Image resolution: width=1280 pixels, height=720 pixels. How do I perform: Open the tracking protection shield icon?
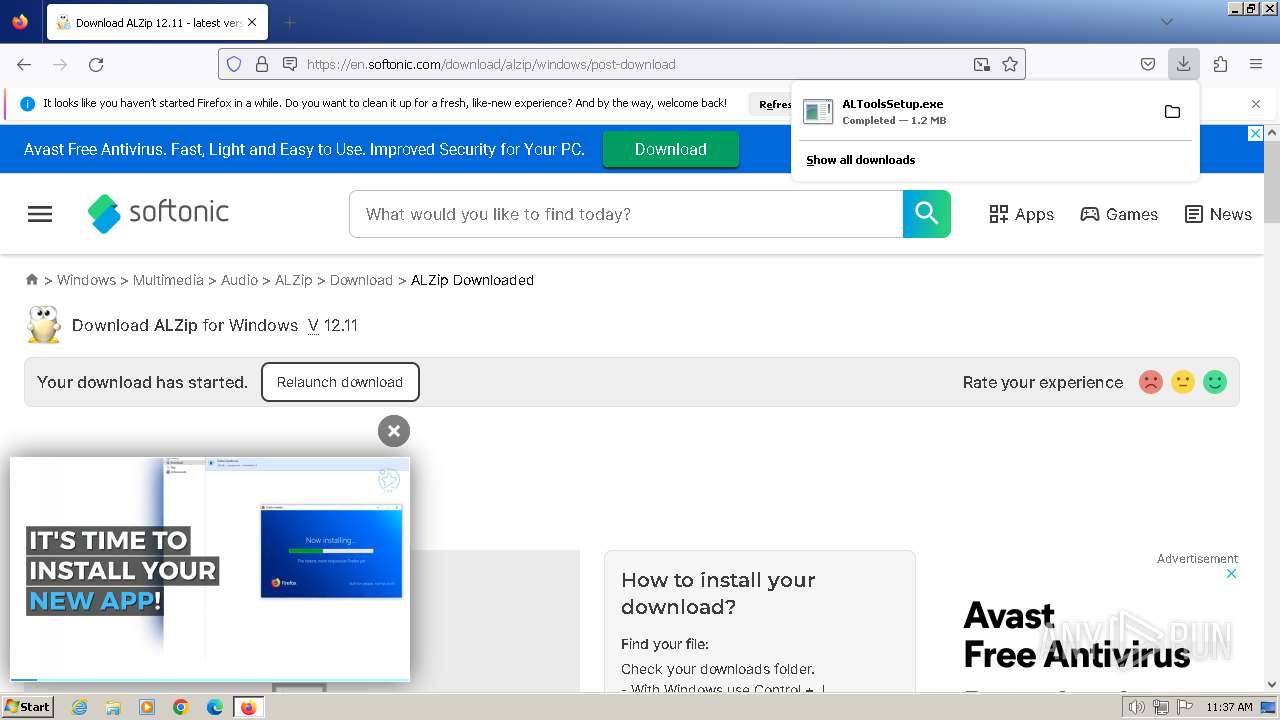point(234,64)
